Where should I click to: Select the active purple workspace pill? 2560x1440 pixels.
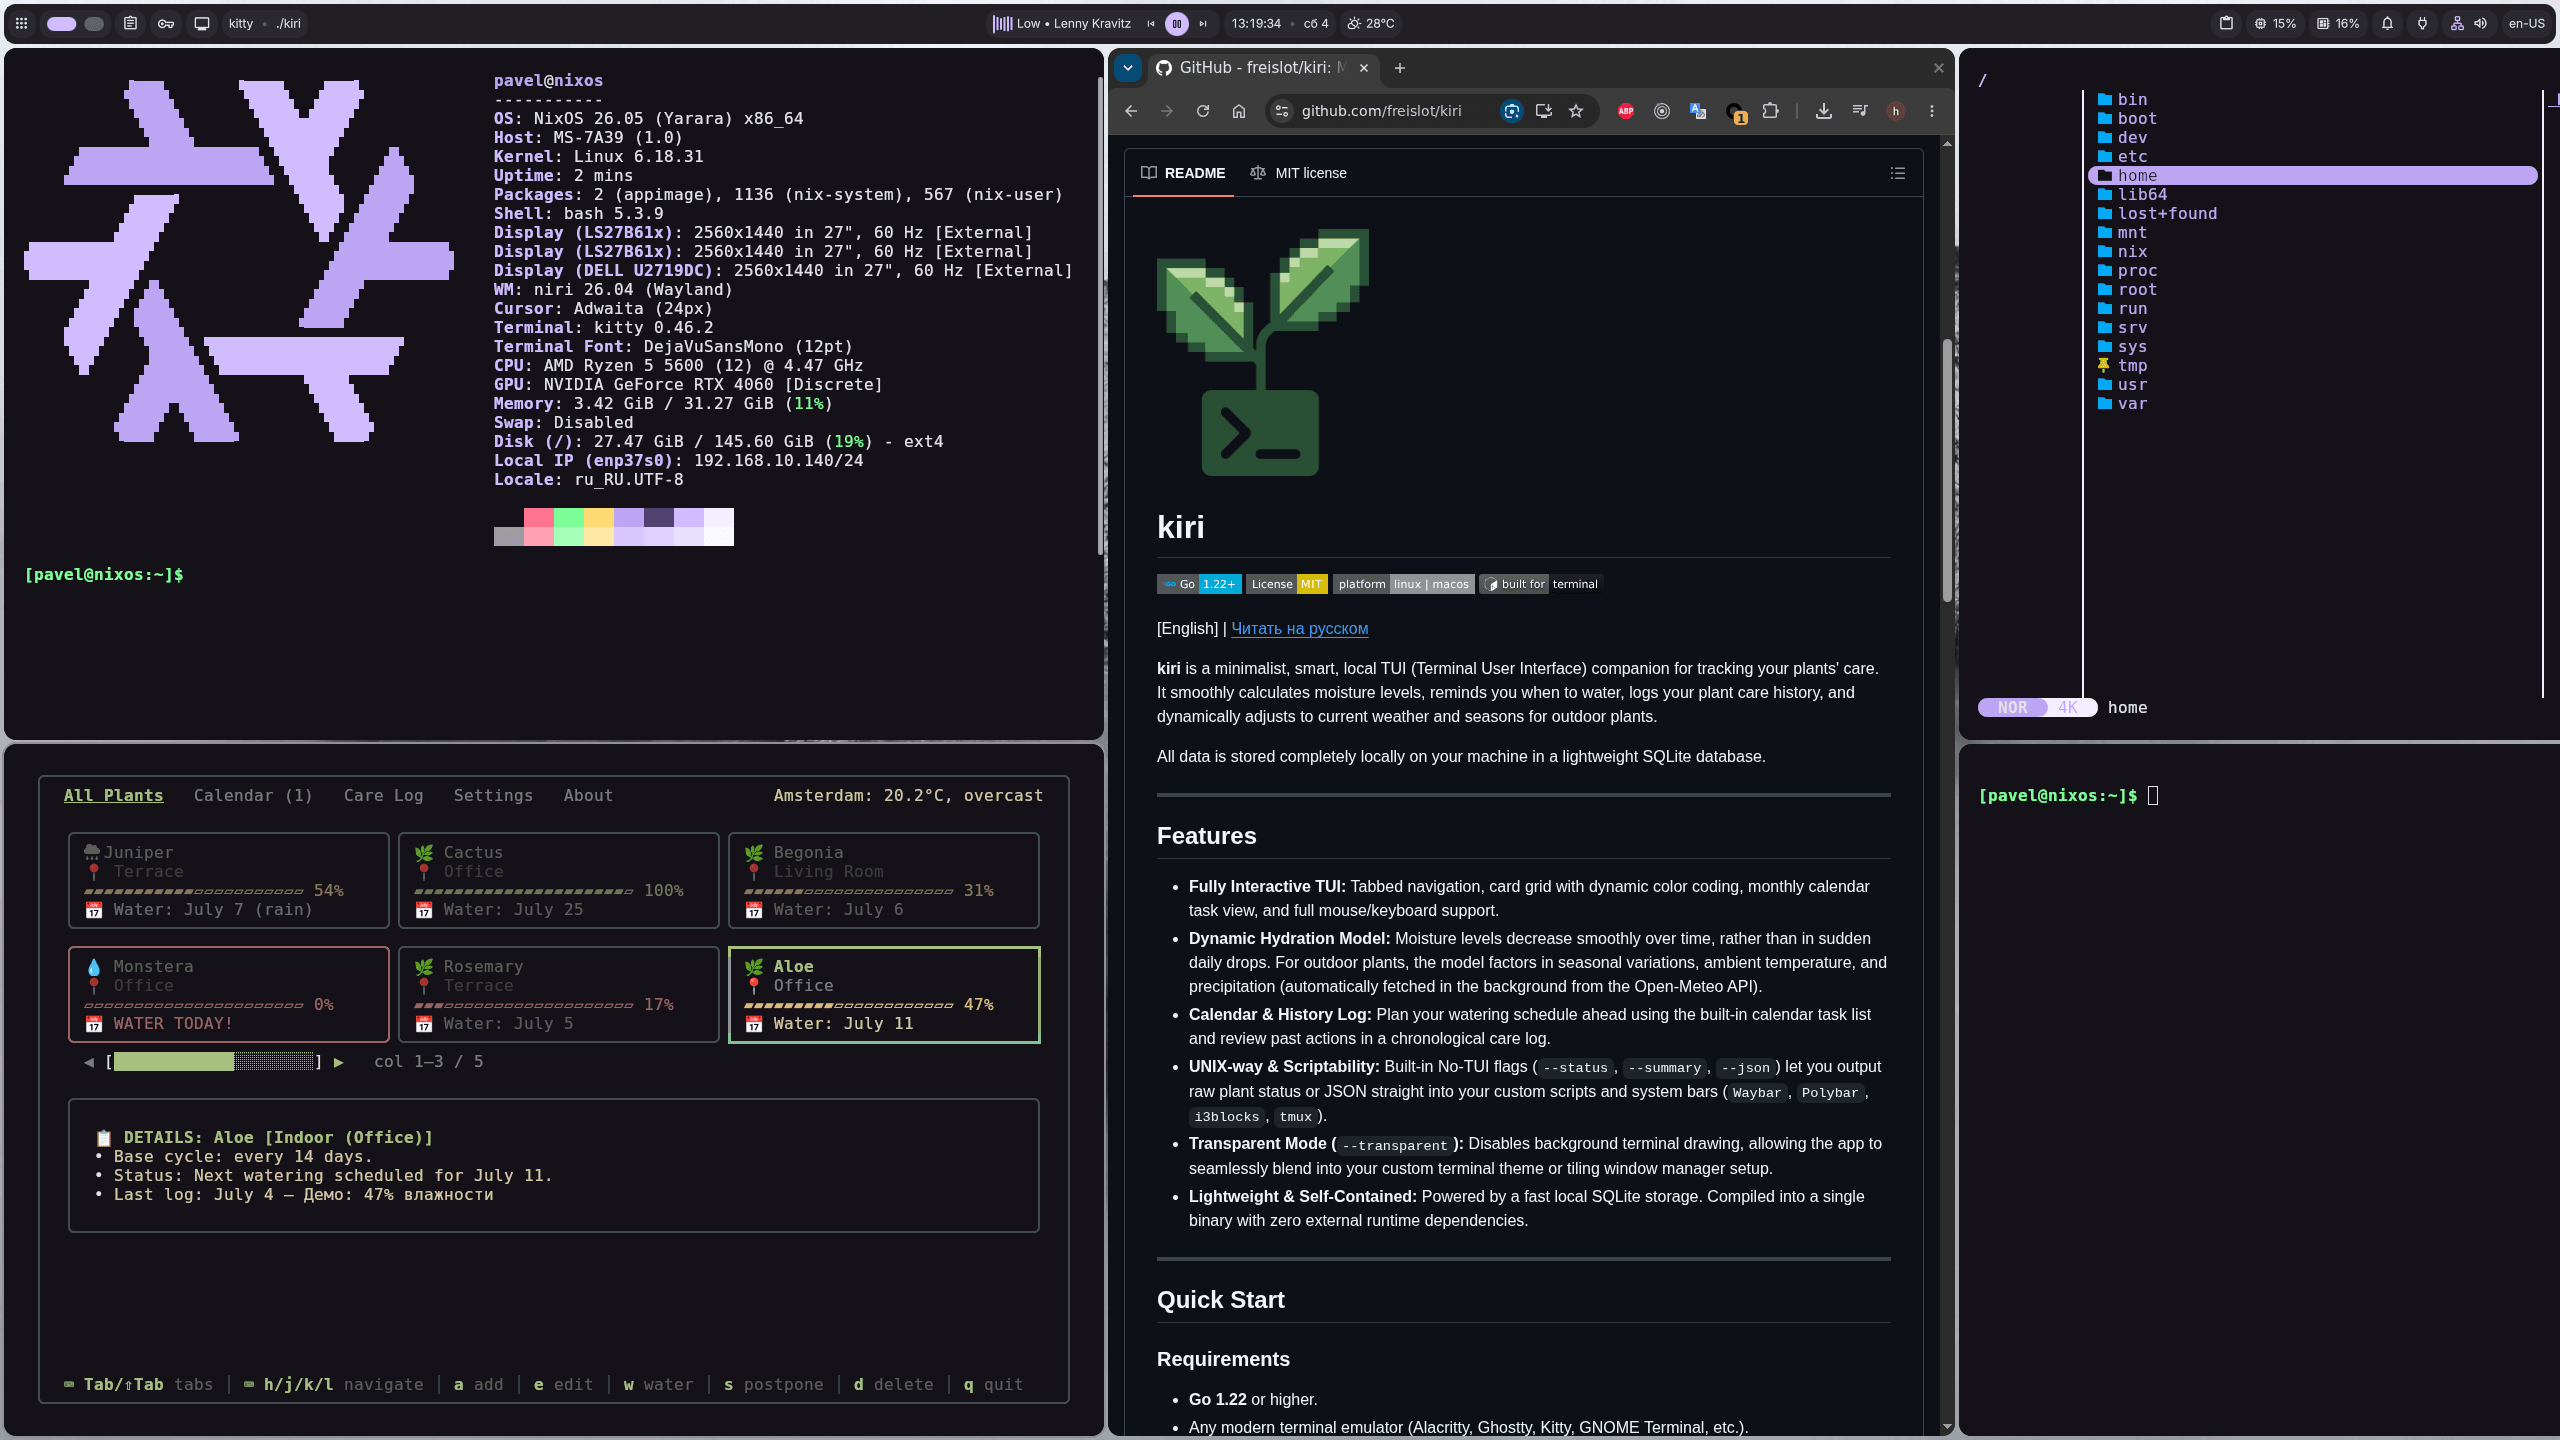pos(61,23)
